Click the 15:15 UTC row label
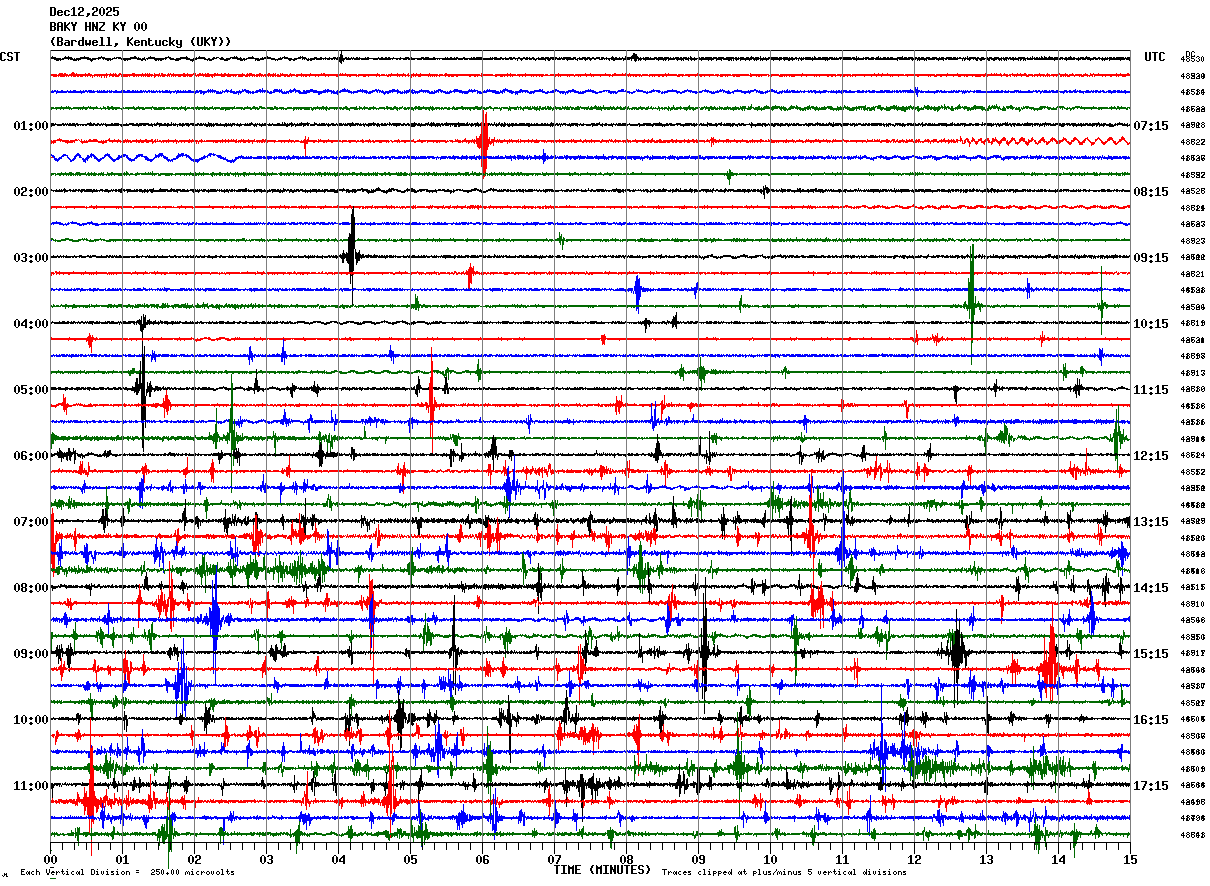Image resolution: width=1210 pixels, height=886 pixels. pos(1151,654)
